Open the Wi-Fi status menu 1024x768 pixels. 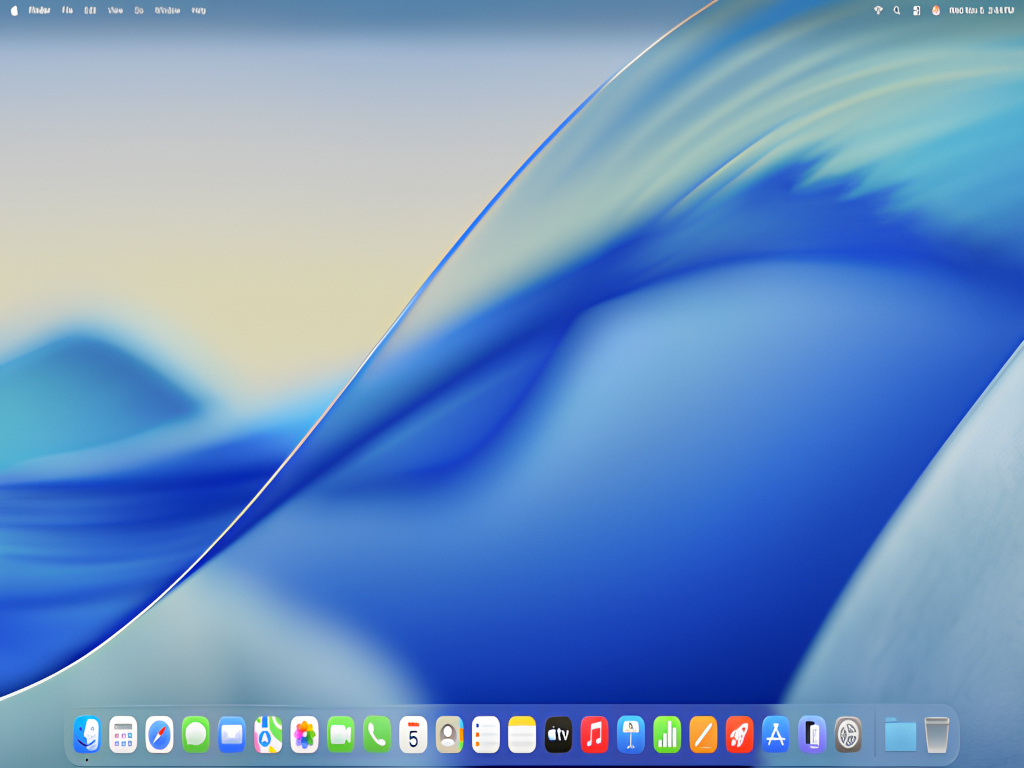[x=878, y=10]
